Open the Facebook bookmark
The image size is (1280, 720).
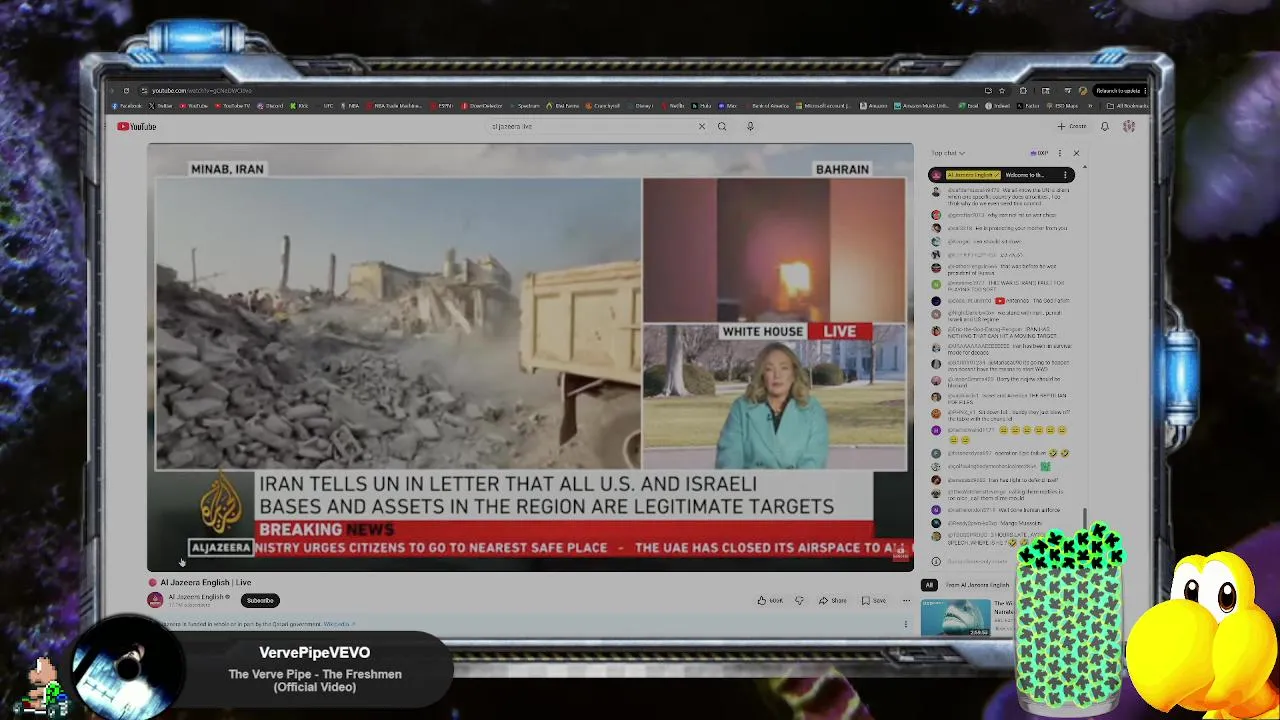coord(127,106)
